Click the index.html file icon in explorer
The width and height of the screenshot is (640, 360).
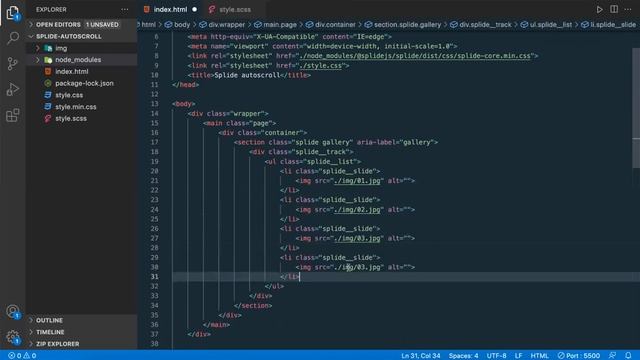[x=48, y=71]
